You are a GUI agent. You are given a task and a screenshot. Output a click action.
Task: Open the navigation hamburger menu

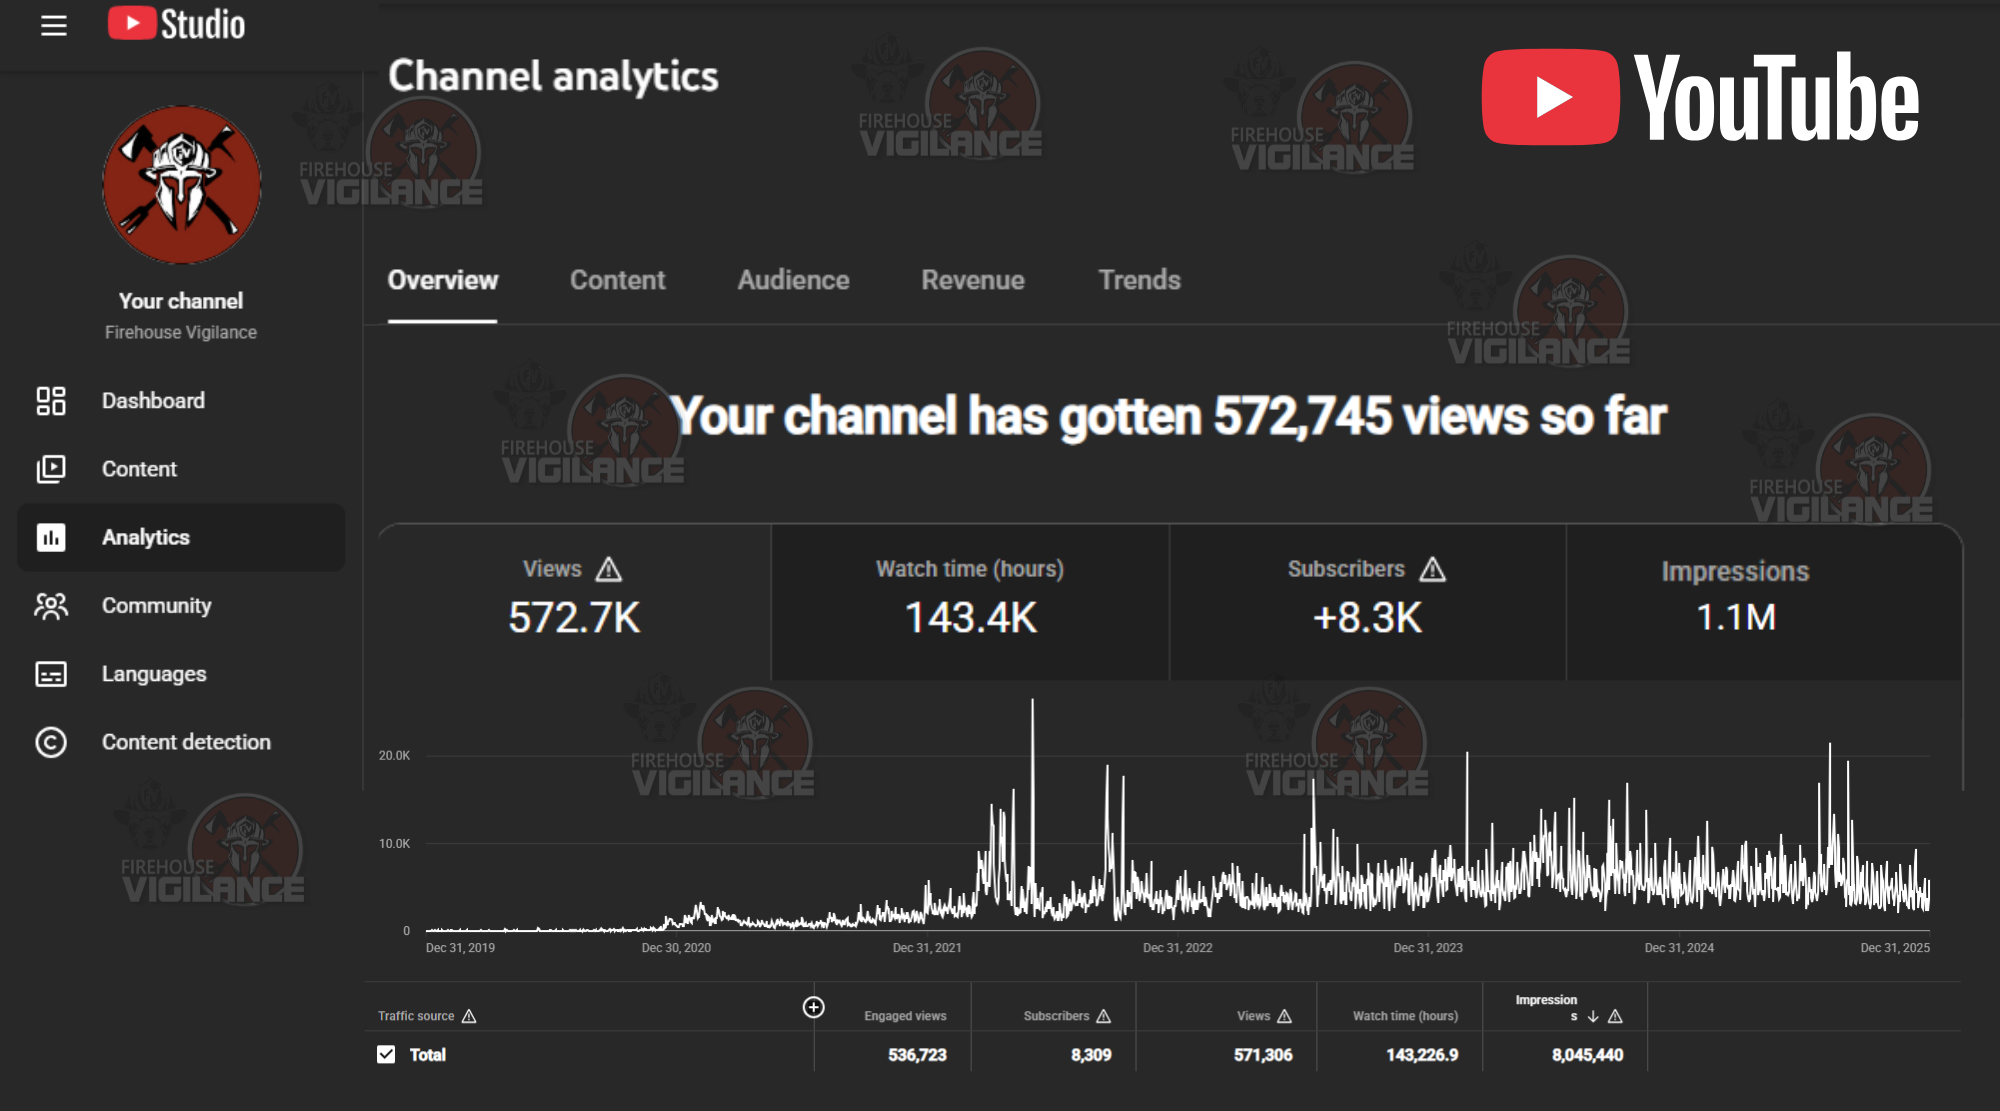pyautogui.click(x=52, y=26)
